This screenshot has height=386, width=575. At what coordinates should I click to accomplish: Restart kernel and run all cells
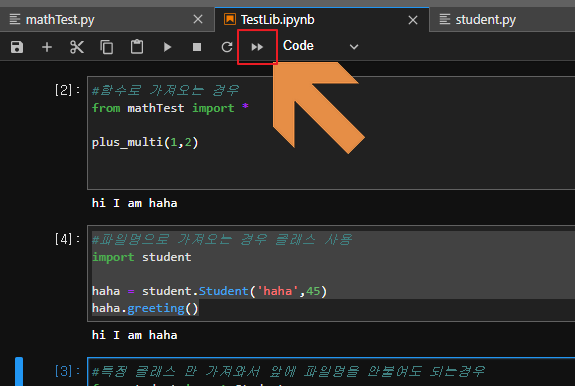[x=257, y=47]
